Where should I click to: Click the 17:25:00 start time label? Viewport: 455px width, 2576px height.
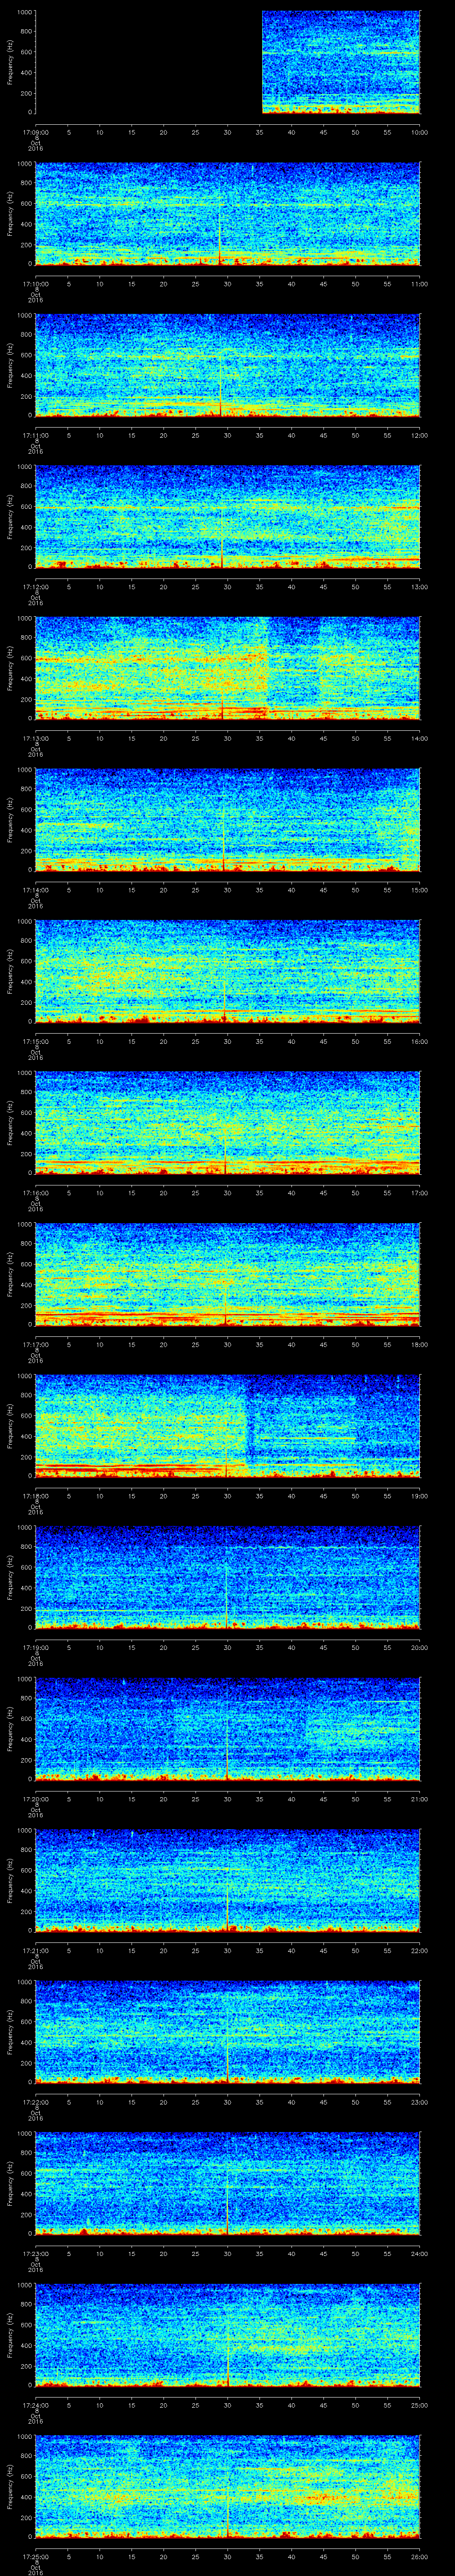point(36,2556)
